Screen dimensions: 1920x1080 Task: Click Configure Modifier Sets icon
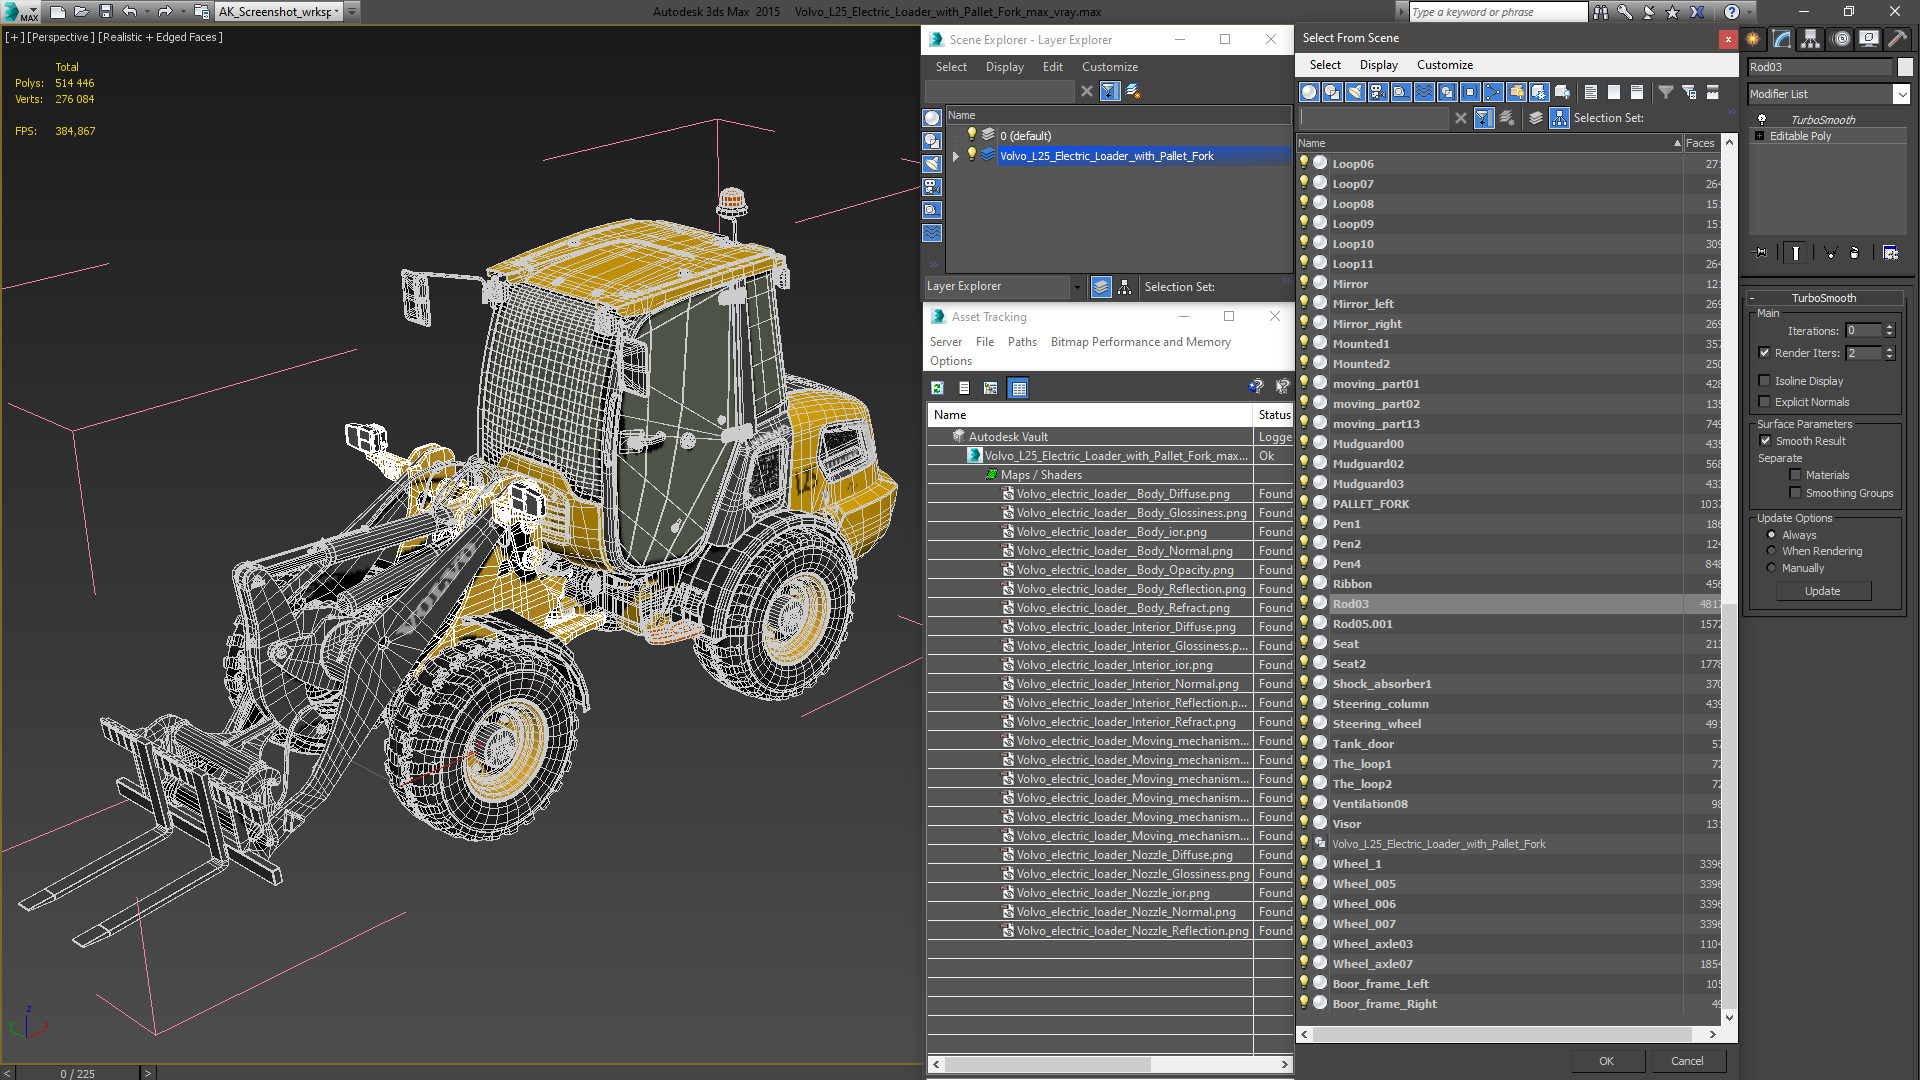(1890, 253)
